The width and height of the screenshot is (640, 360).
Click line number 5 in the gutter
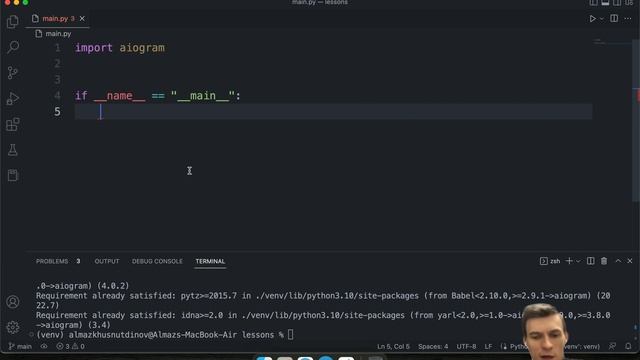(x=58, y=111)
